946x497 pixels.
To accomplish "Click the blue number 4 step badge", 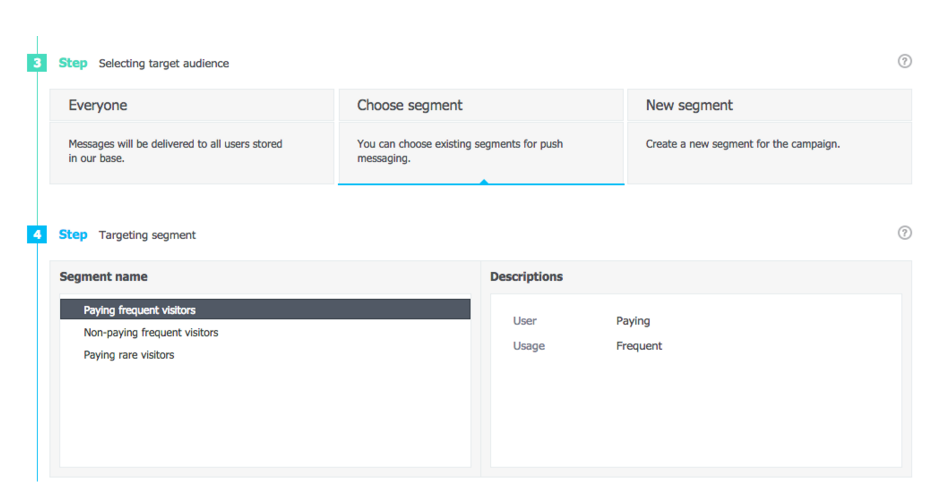I will [37, 235].
